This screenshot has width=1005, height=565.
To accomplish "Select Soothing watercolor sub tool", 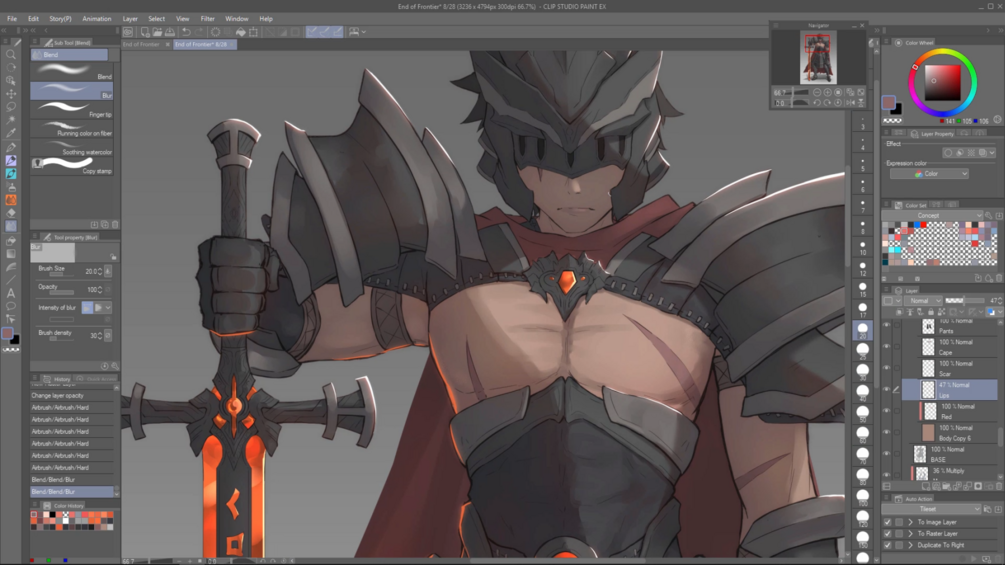I will [x=72, y=147].
